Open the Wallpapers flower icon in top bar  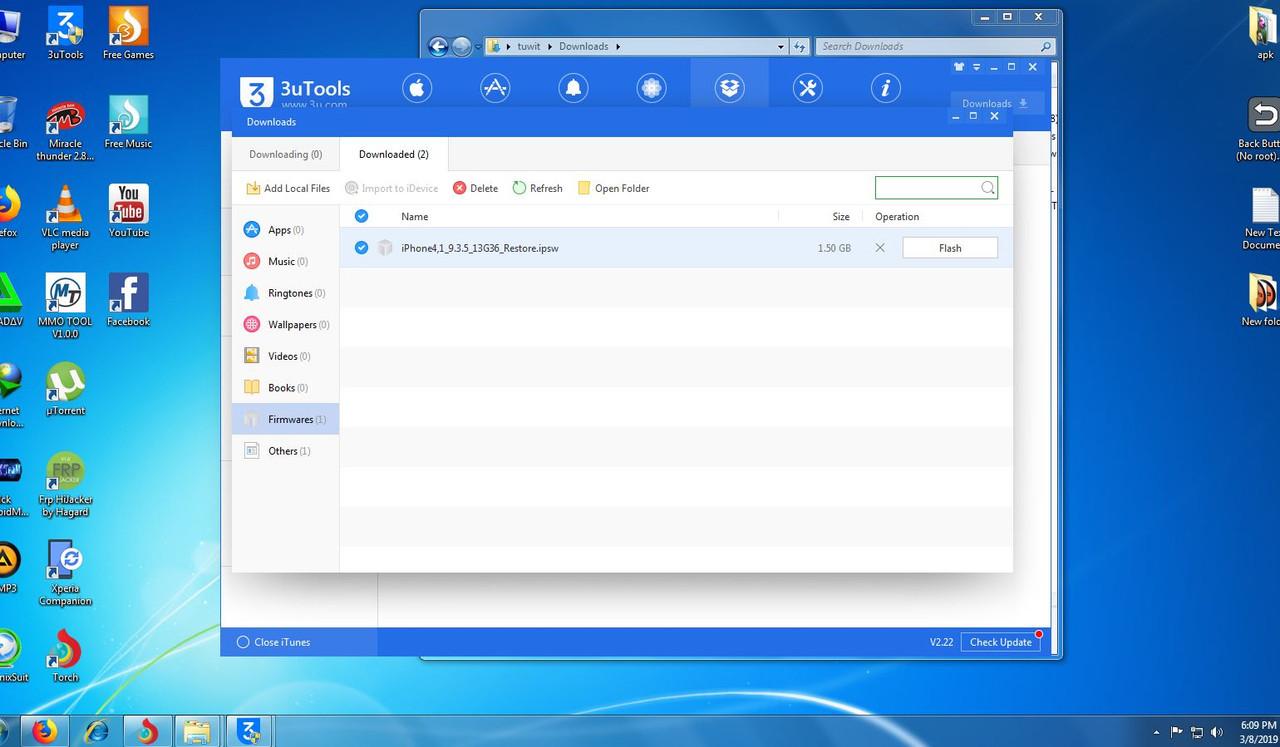pyautogui.click(x=651, y=88)
